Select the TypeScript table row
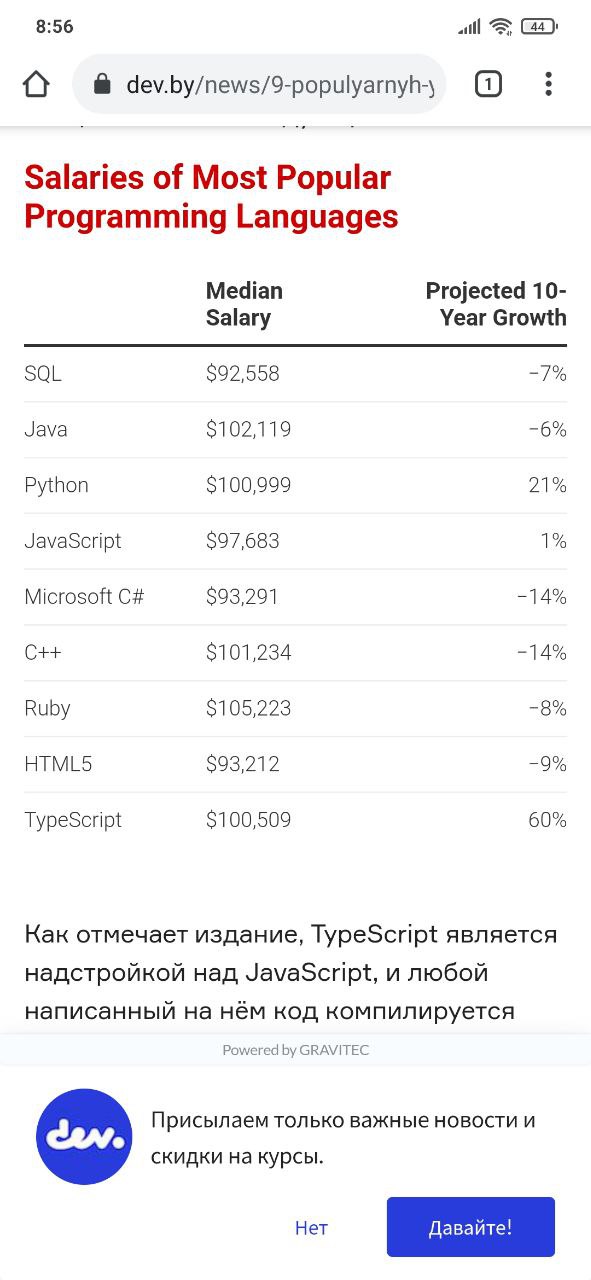Image resolution: width=591 pixels, height=1280 pixels. pyautogui.click(x=295, y=820)
